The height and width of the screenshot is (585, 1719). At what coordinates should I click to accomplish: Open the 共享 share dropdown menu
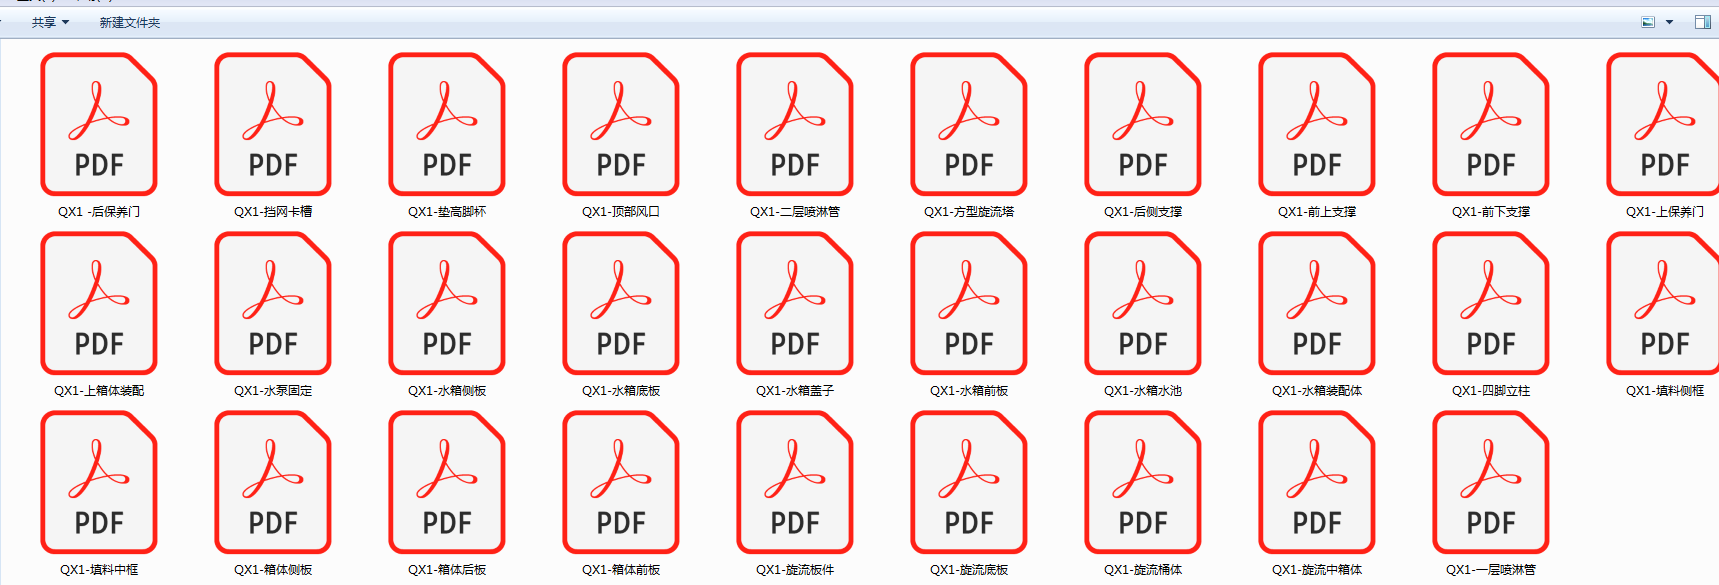[x=50, y=22]
